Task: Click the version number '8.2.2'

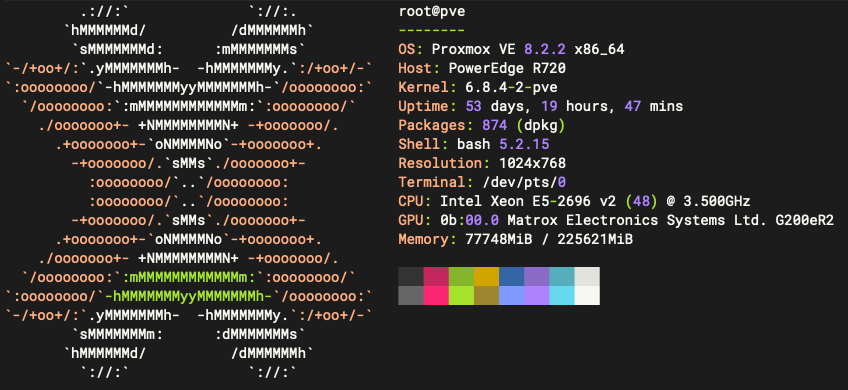Action: tap(545, 49)
